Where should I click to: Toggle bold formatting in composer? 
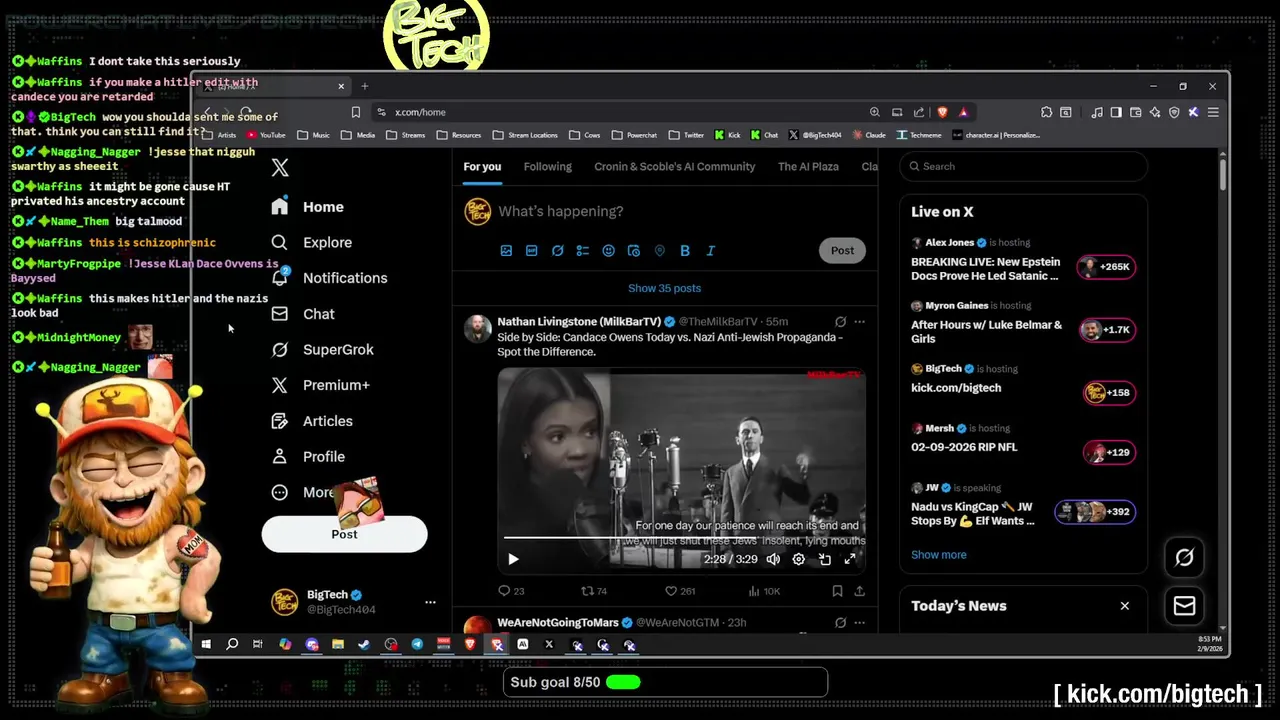pos(685,251)
